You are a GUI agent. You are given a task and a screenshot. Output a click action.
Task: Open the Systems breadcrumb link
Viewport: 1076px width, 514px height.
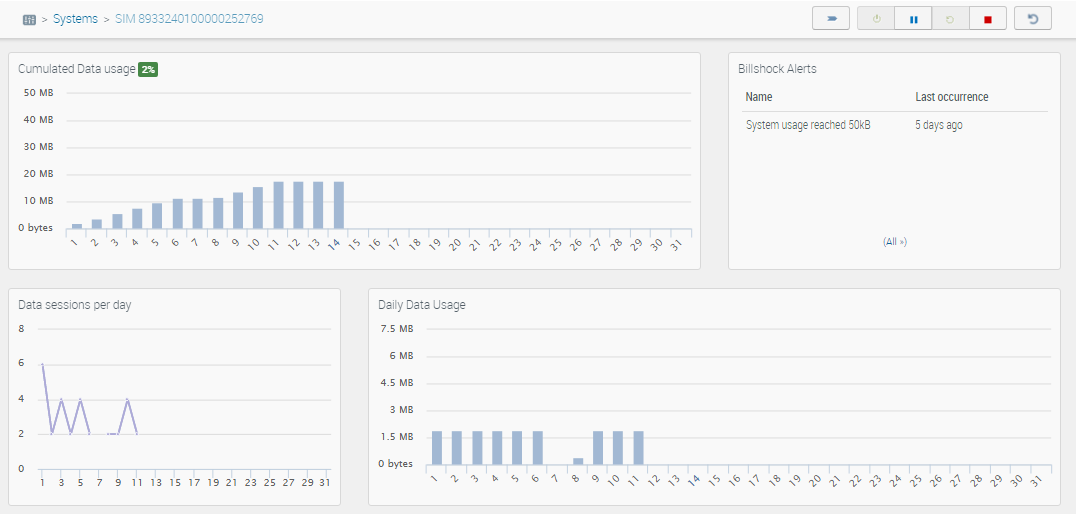[75, 19]
